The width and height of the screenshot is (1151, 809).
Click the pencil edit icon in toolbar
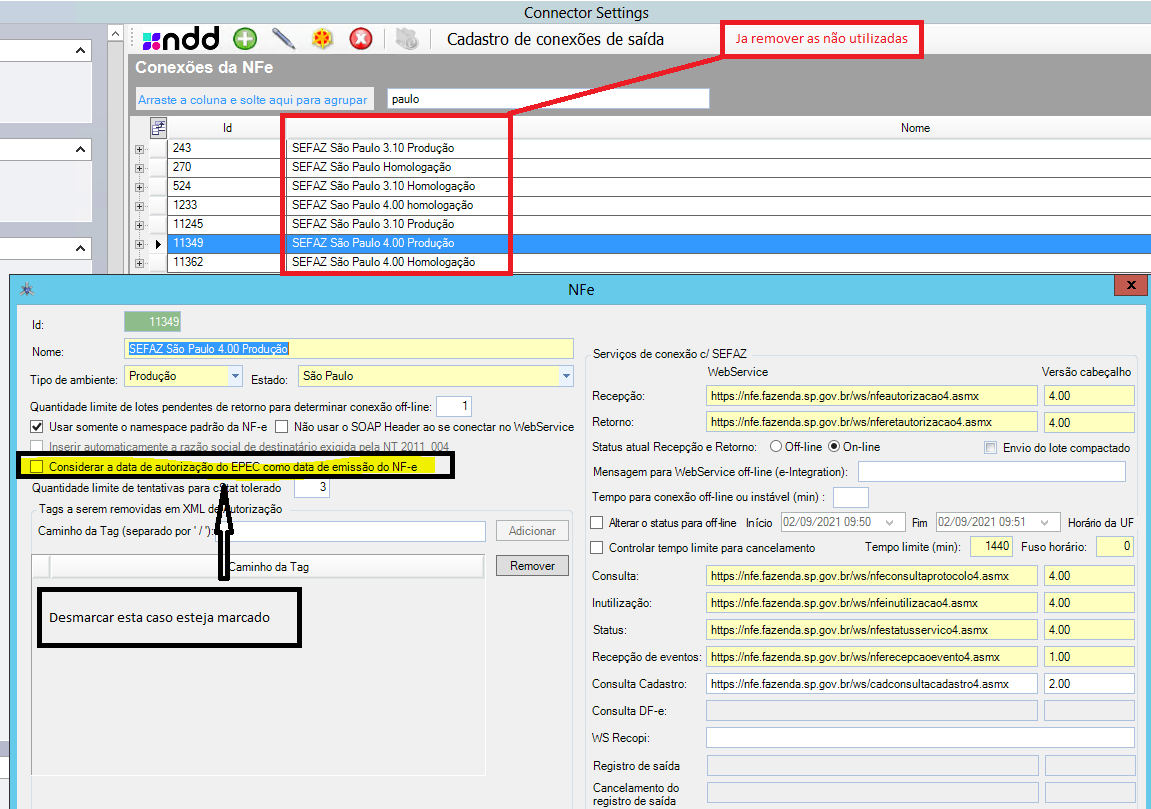point(283,39)
